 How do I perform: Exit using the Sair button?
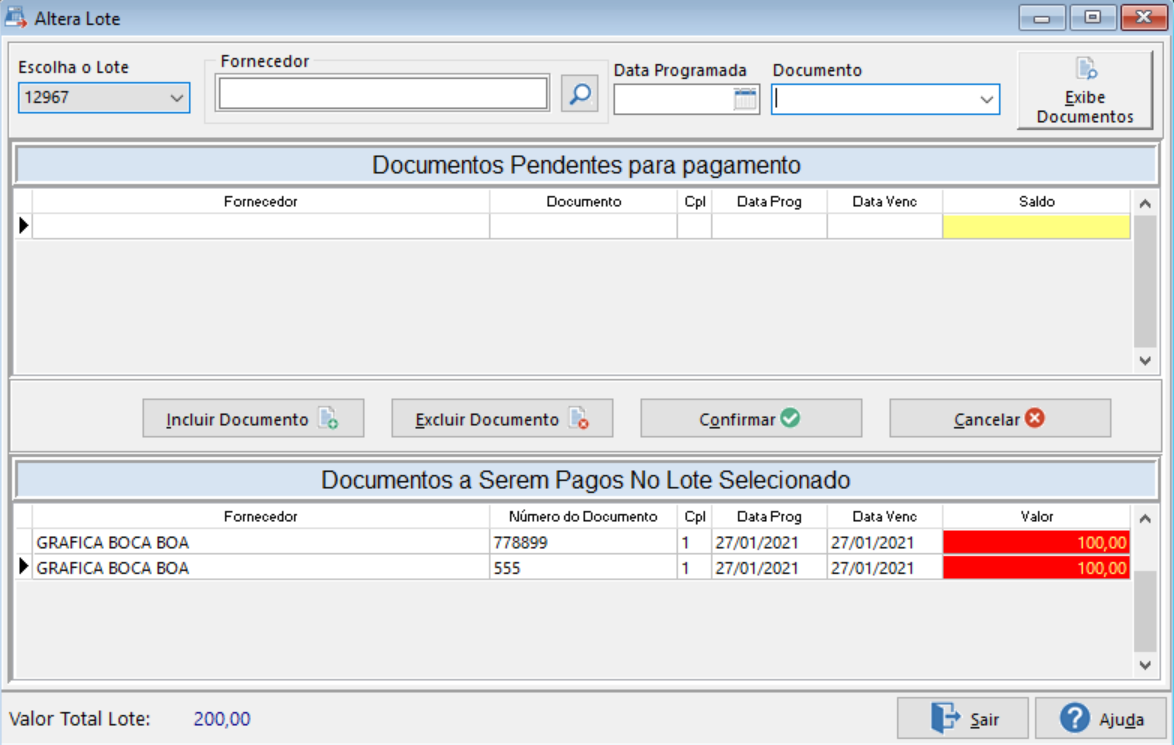[x=964, y=719]
